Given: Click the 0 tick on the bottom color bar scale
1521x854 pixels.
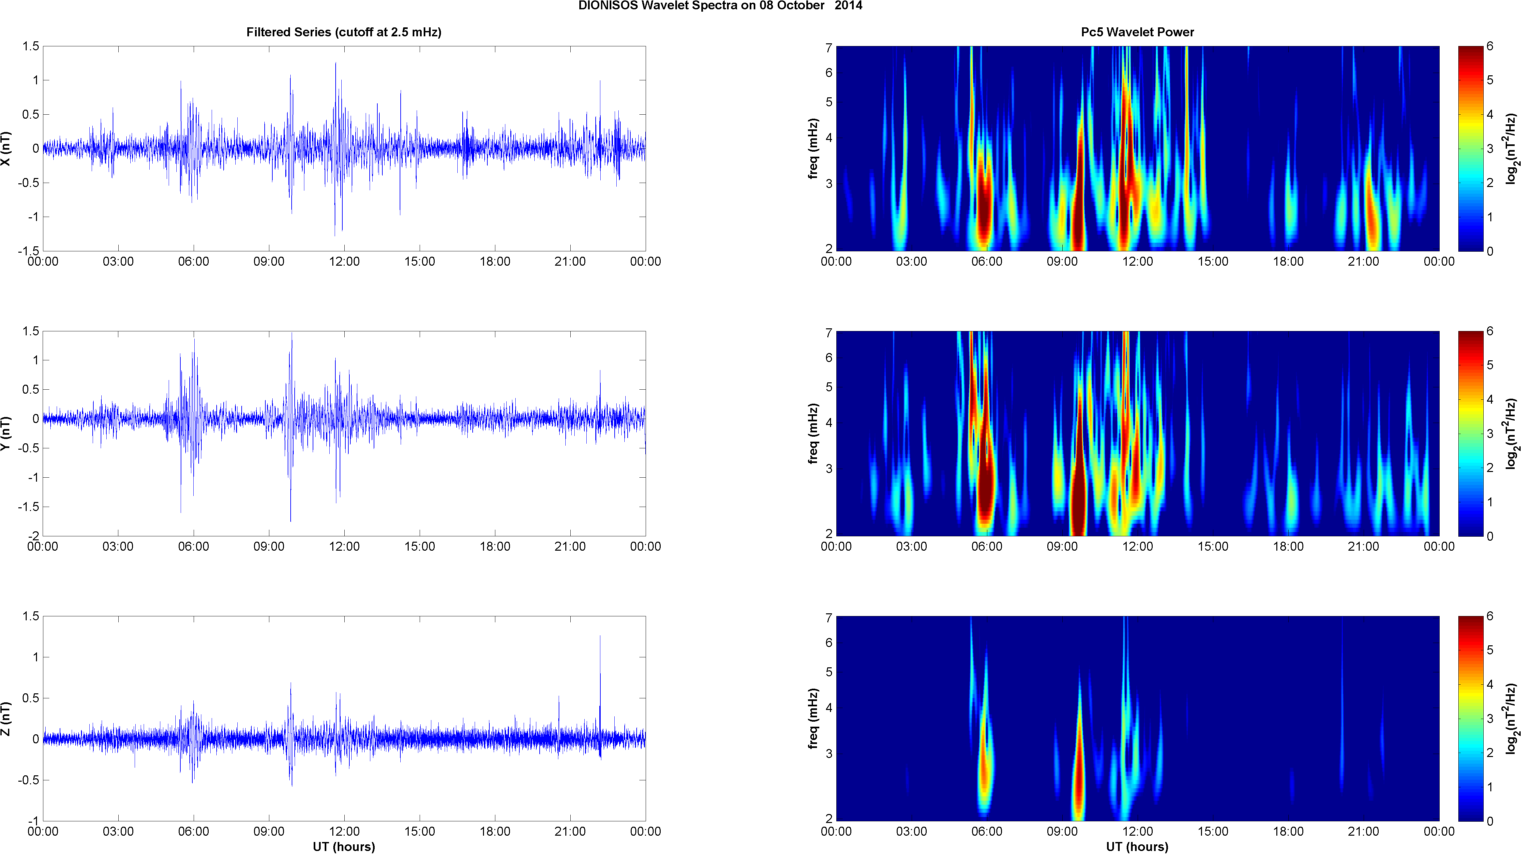Looking at the screenshot, I should [x=1490, y=821].
